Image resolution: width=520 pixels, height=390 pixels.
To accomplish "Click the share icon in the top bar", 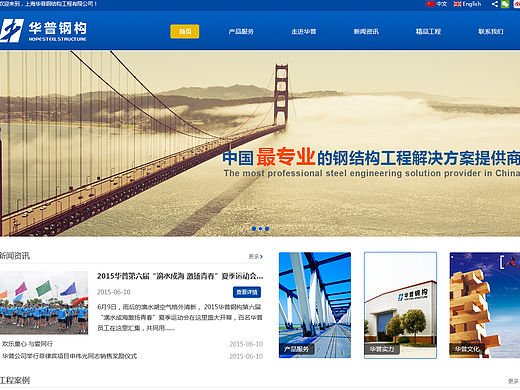I will pos(495,4).
